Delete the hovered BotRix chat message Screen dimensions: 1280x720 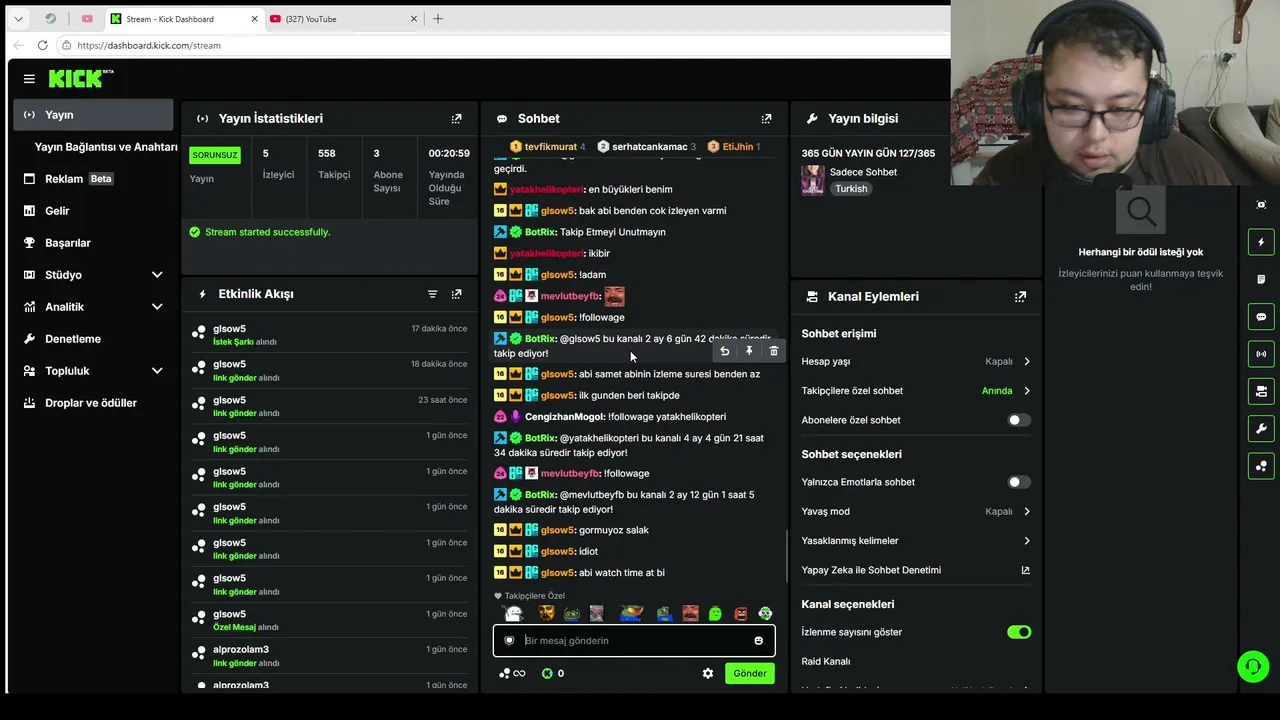tap(773, 351)
